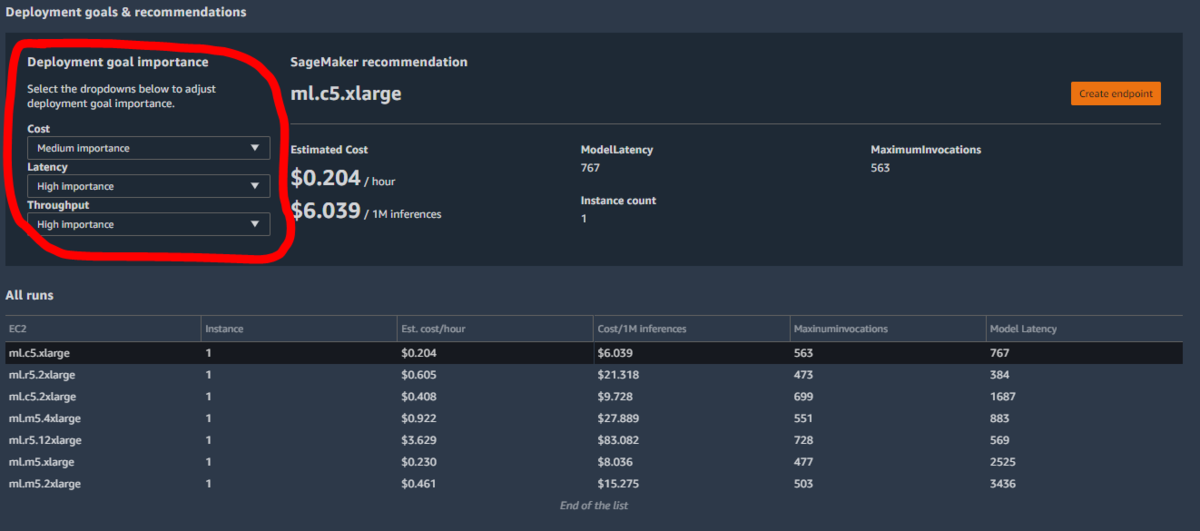Select the ml.c5.2xlarge row
1200x531 pixels.
(x=594, y=397)
